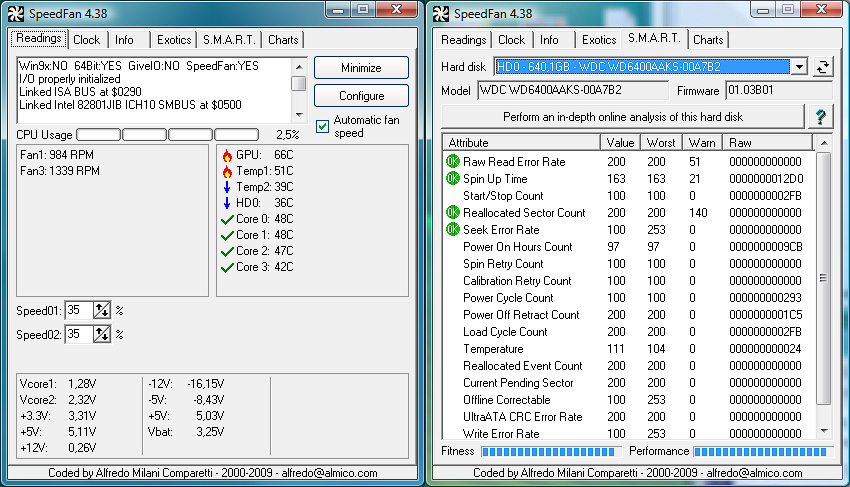Select the Load Cycle Count row
This screenshot has width=850, height=487.
629,332
